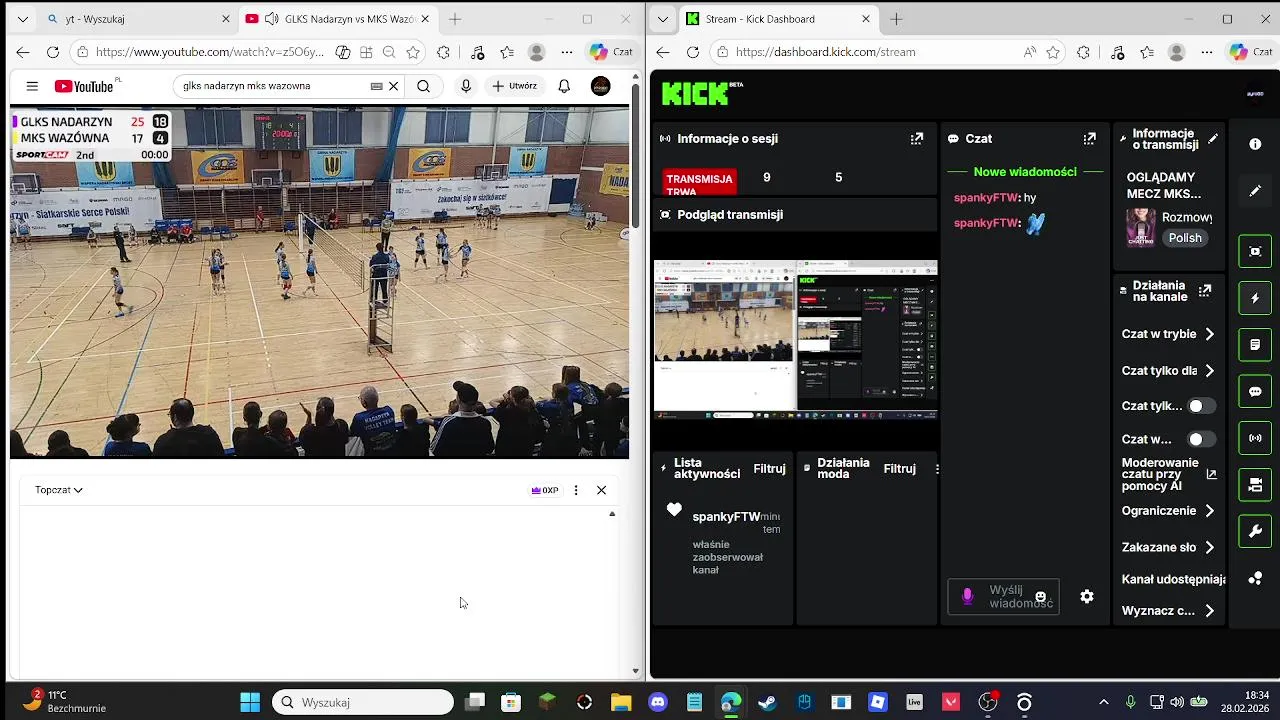Open the info icon in Kick right sidebar
This screenshot has height=720, width=1280.
tap(1255, 144)
